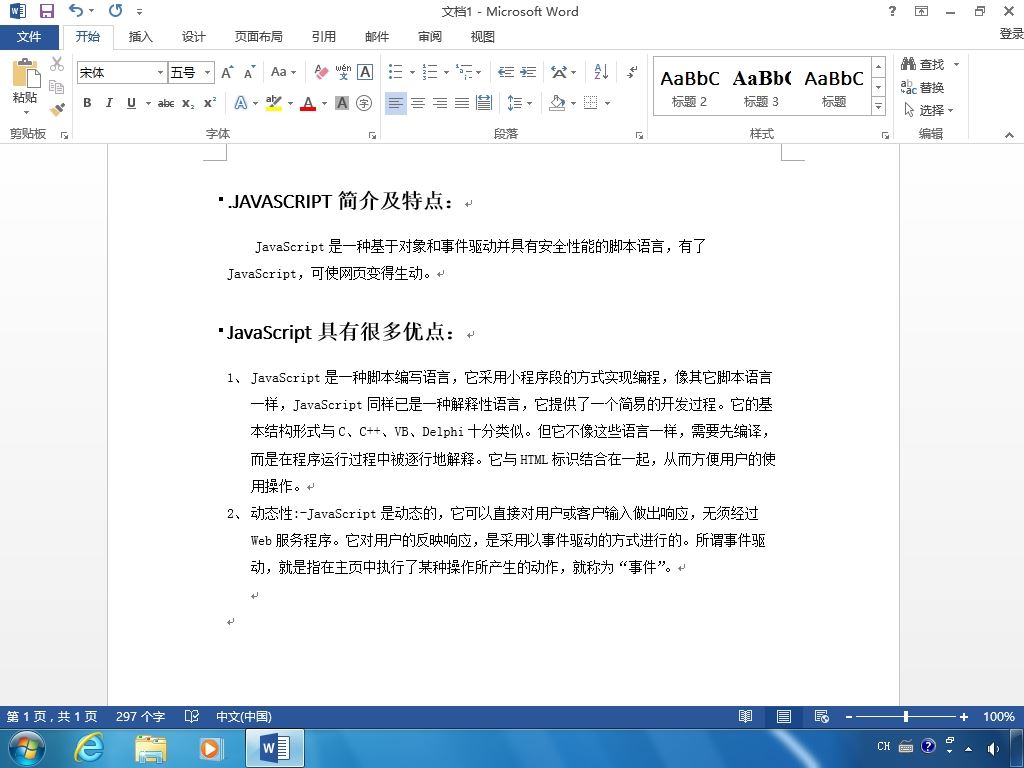1024x768 pixels.
Task: Switch to web layout view icon
Action: tap(822, 716)
